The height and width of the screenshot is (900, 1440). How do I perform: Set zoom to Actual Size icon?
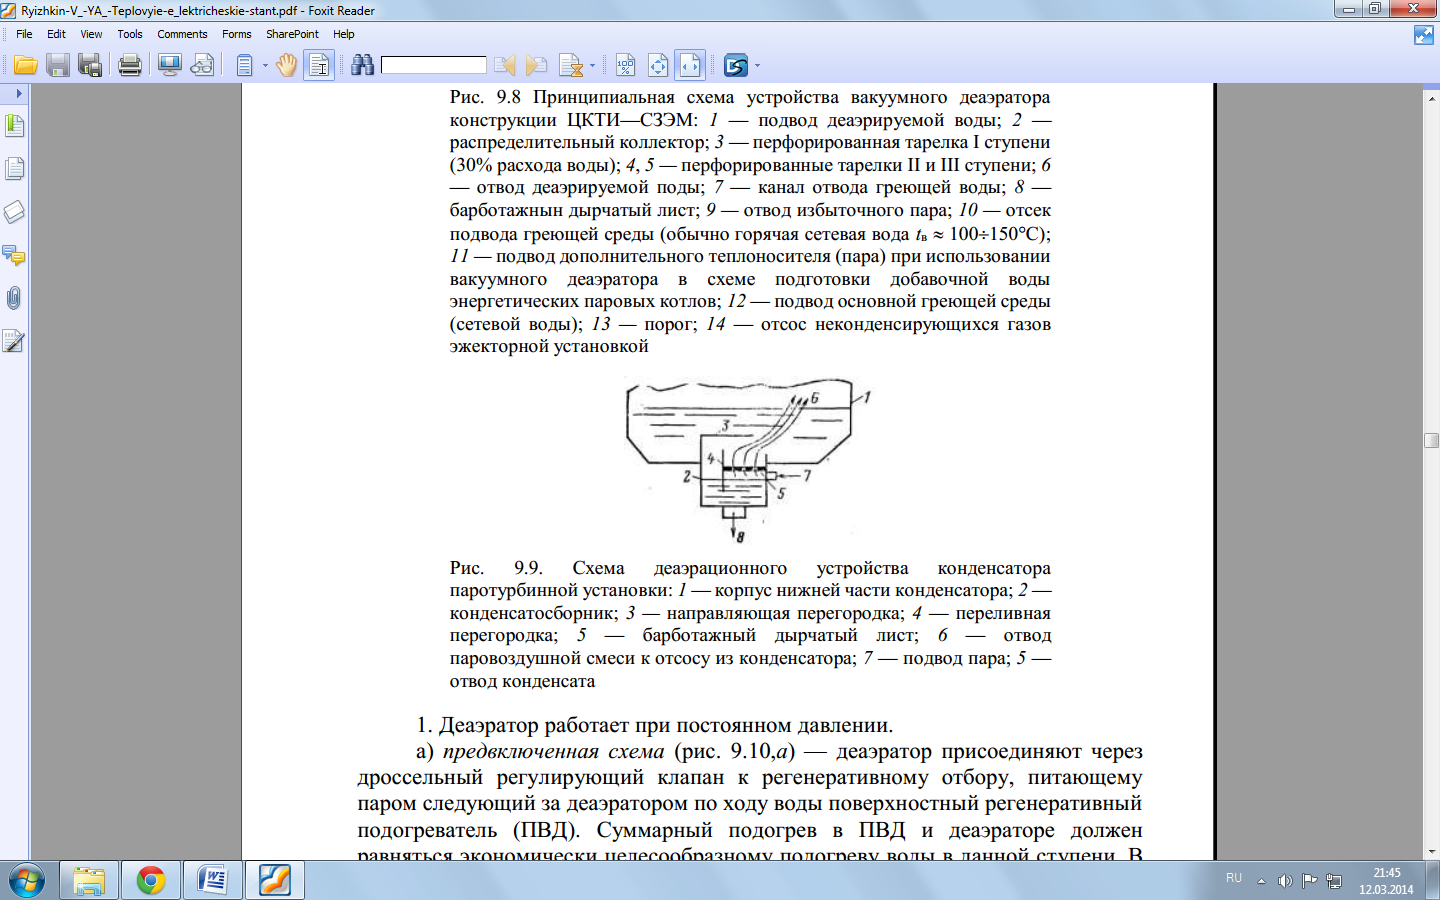pos(626,66)
